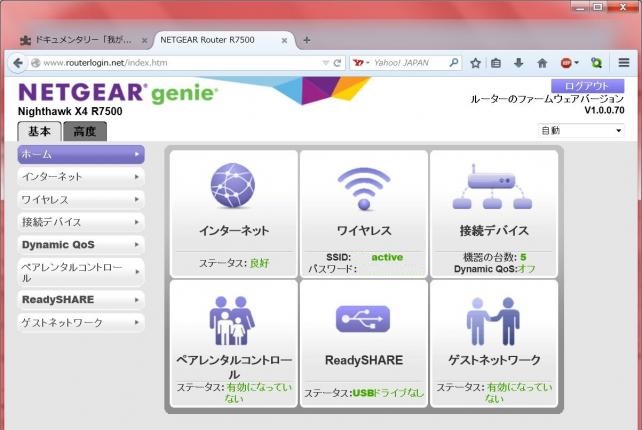Open the Firefox hamburger menu

point(624,62)
